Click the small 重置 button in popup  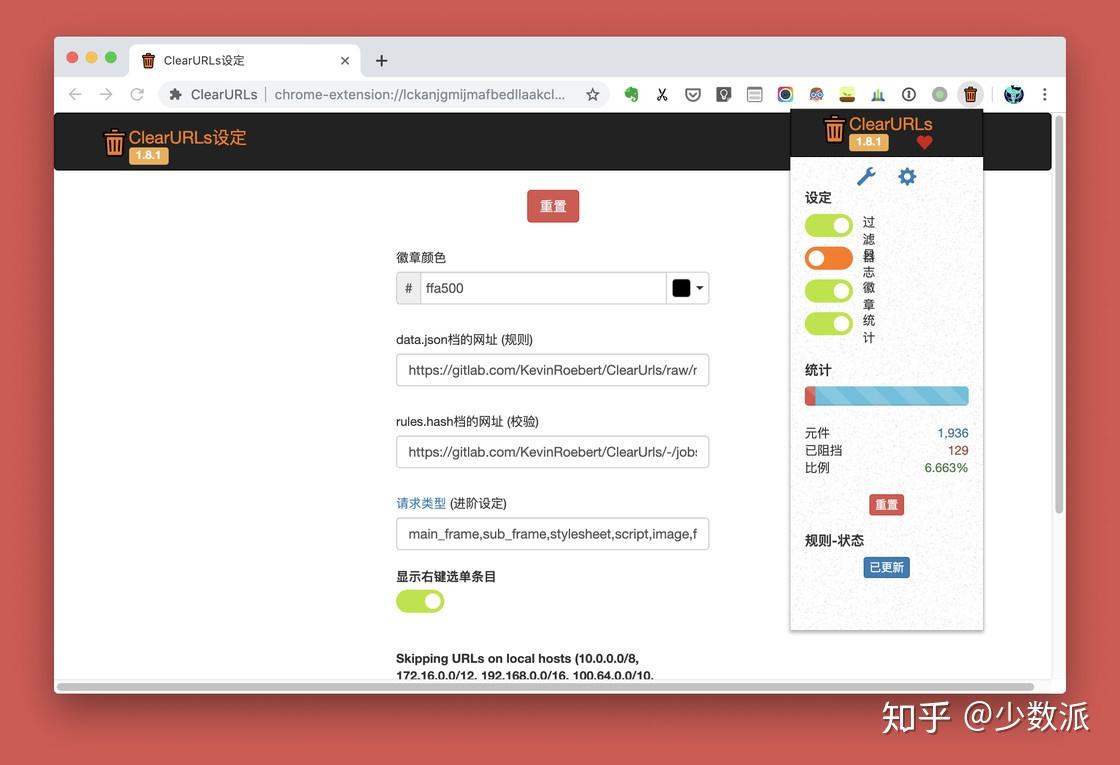click(x=886, y=505)
